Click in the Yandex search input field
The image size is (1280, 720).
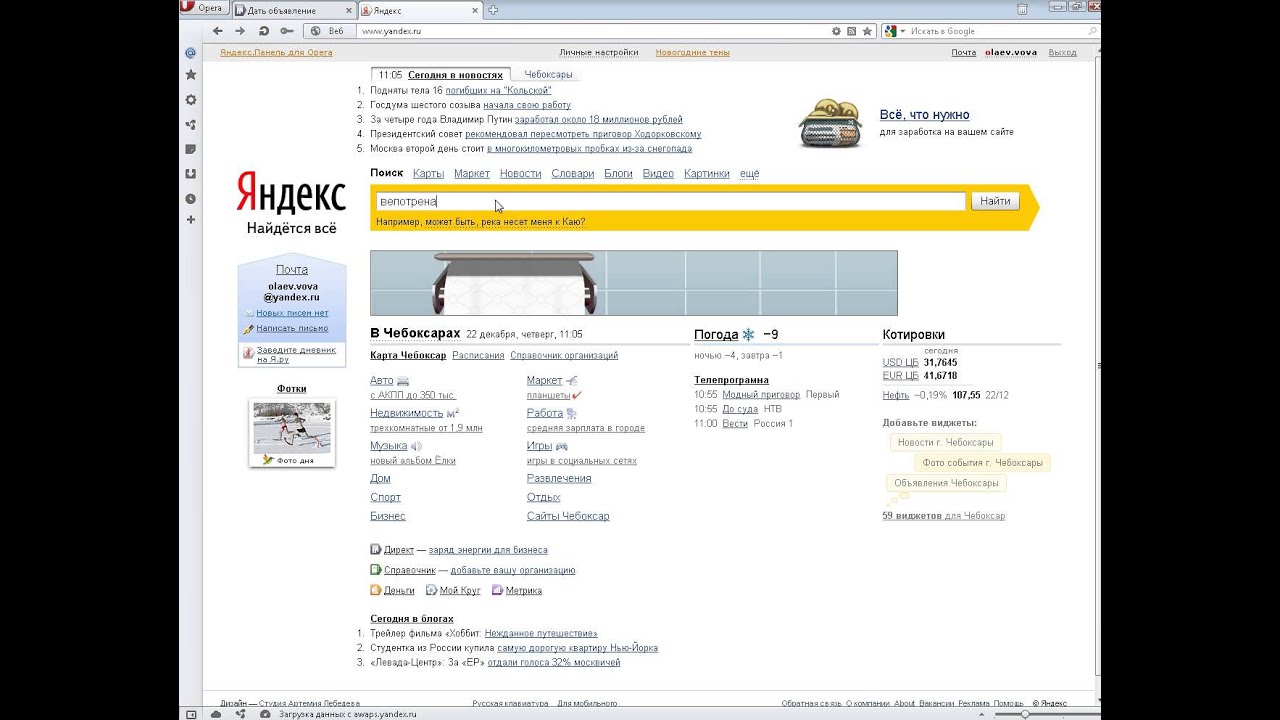tap(670, 201)
